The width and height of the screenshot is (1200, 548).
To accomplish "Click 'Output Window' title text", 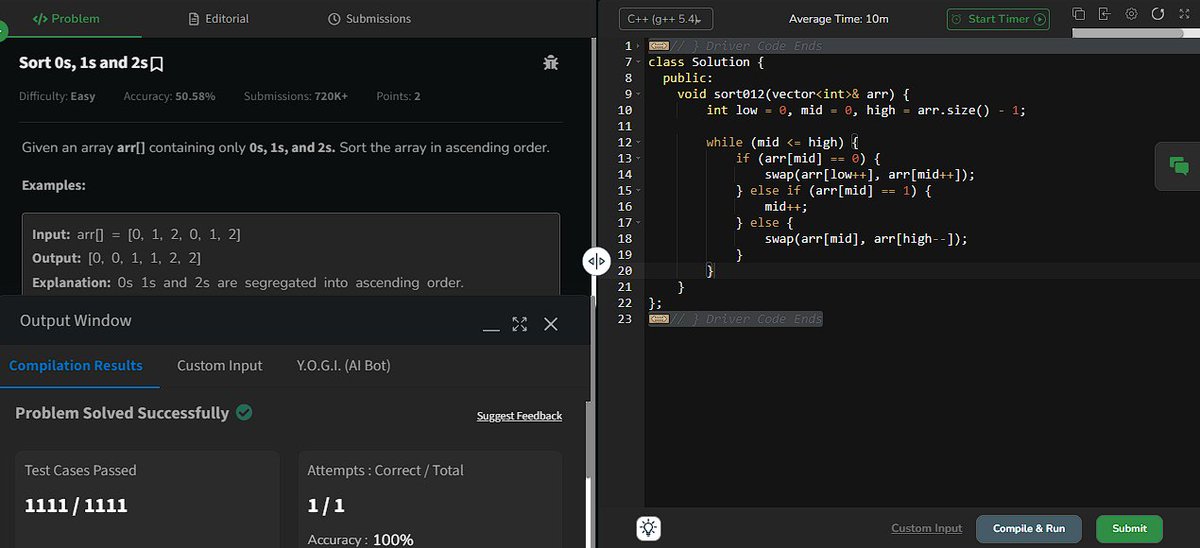I will pos(76,321).
